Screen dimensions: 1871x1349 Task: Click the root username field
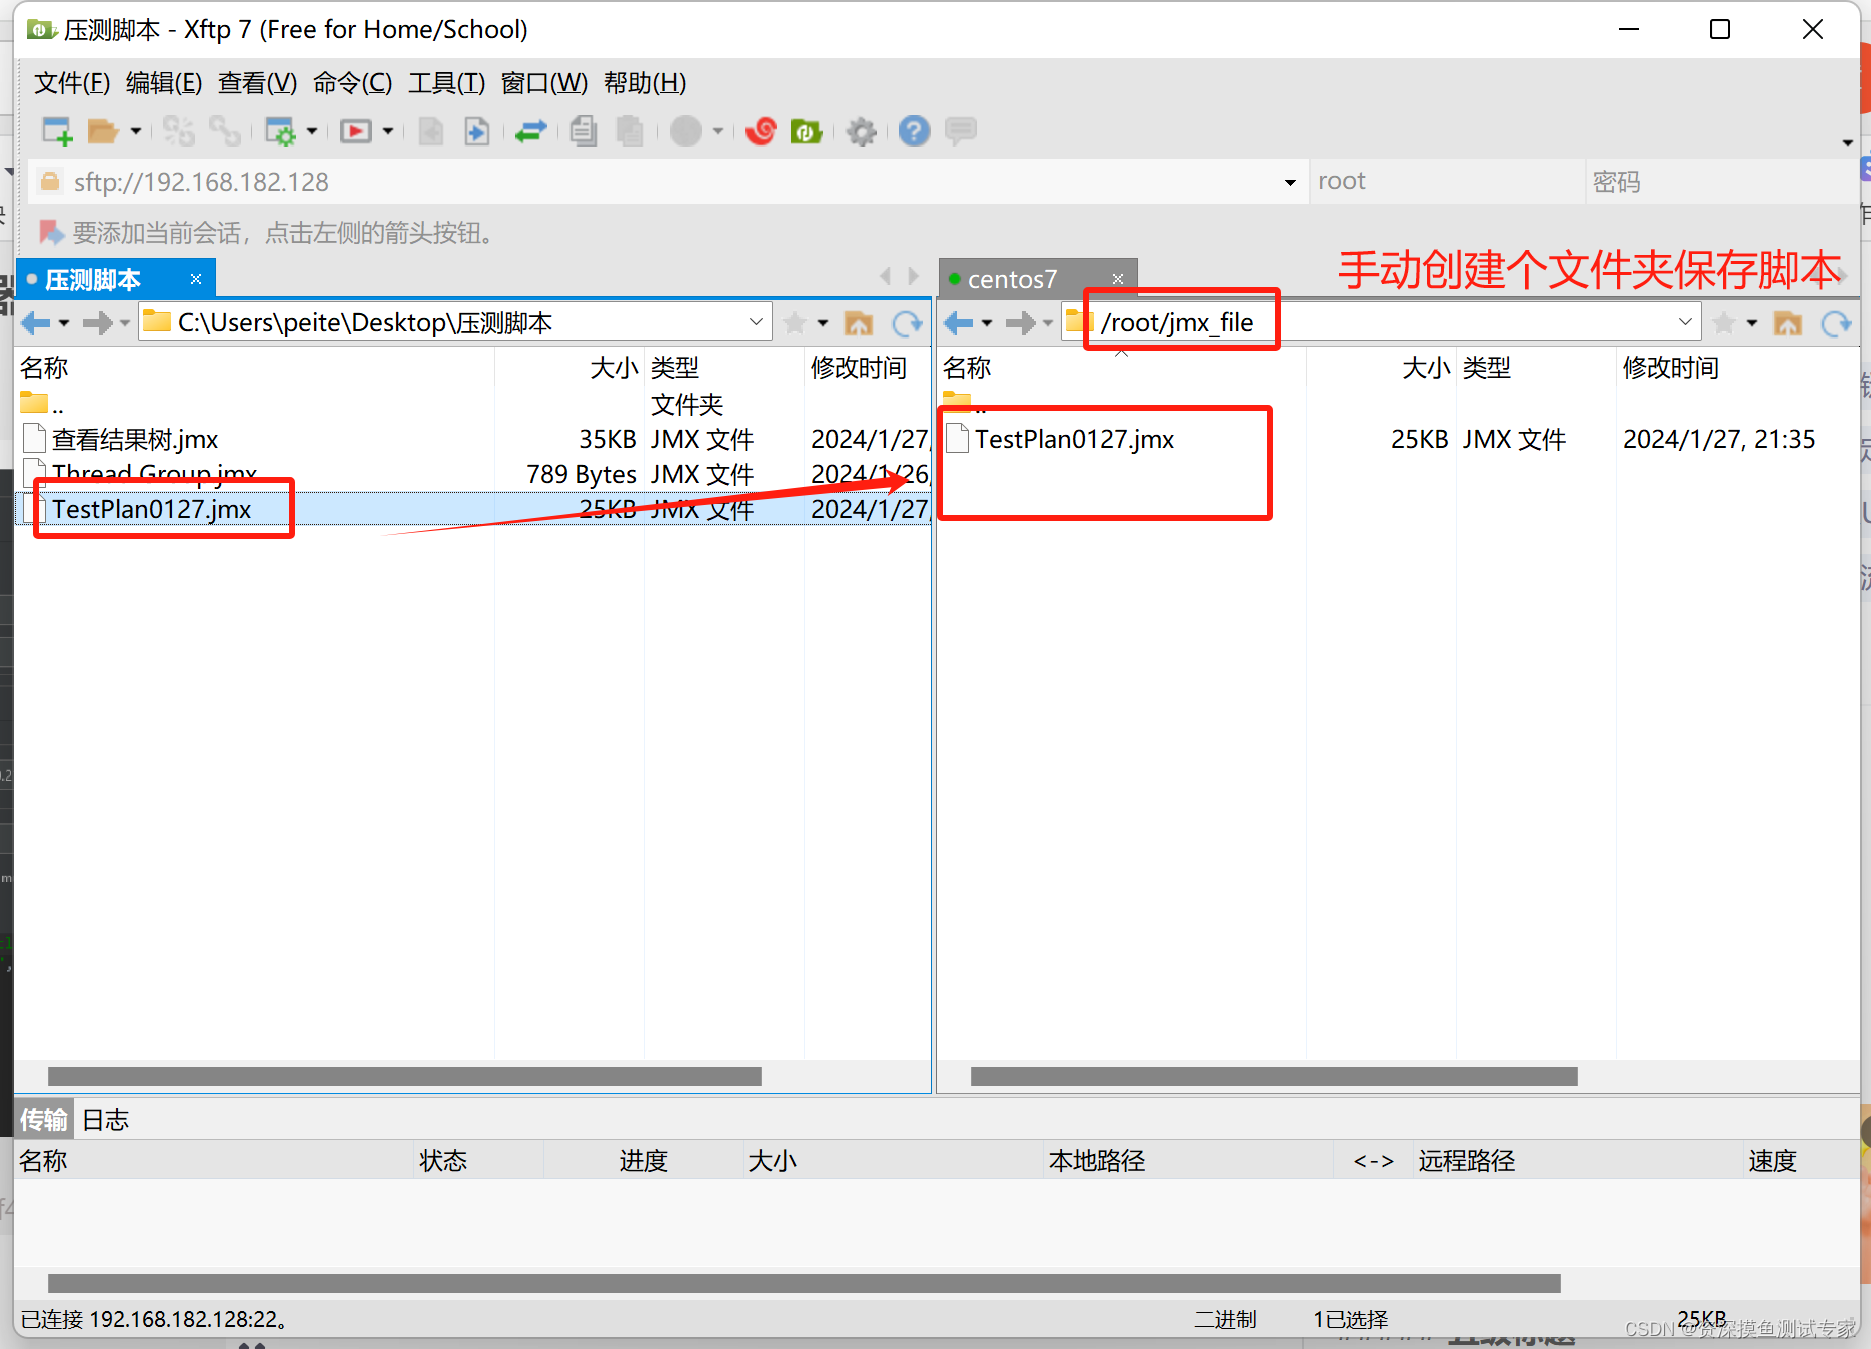[x=1446, y=182]
